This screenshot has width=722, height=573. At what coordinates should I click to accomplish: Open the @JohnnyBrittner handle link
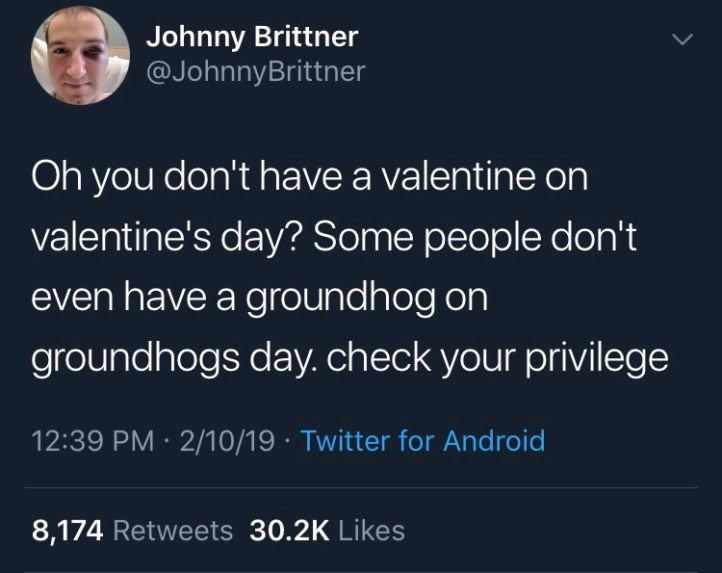[x=256, y=71]
